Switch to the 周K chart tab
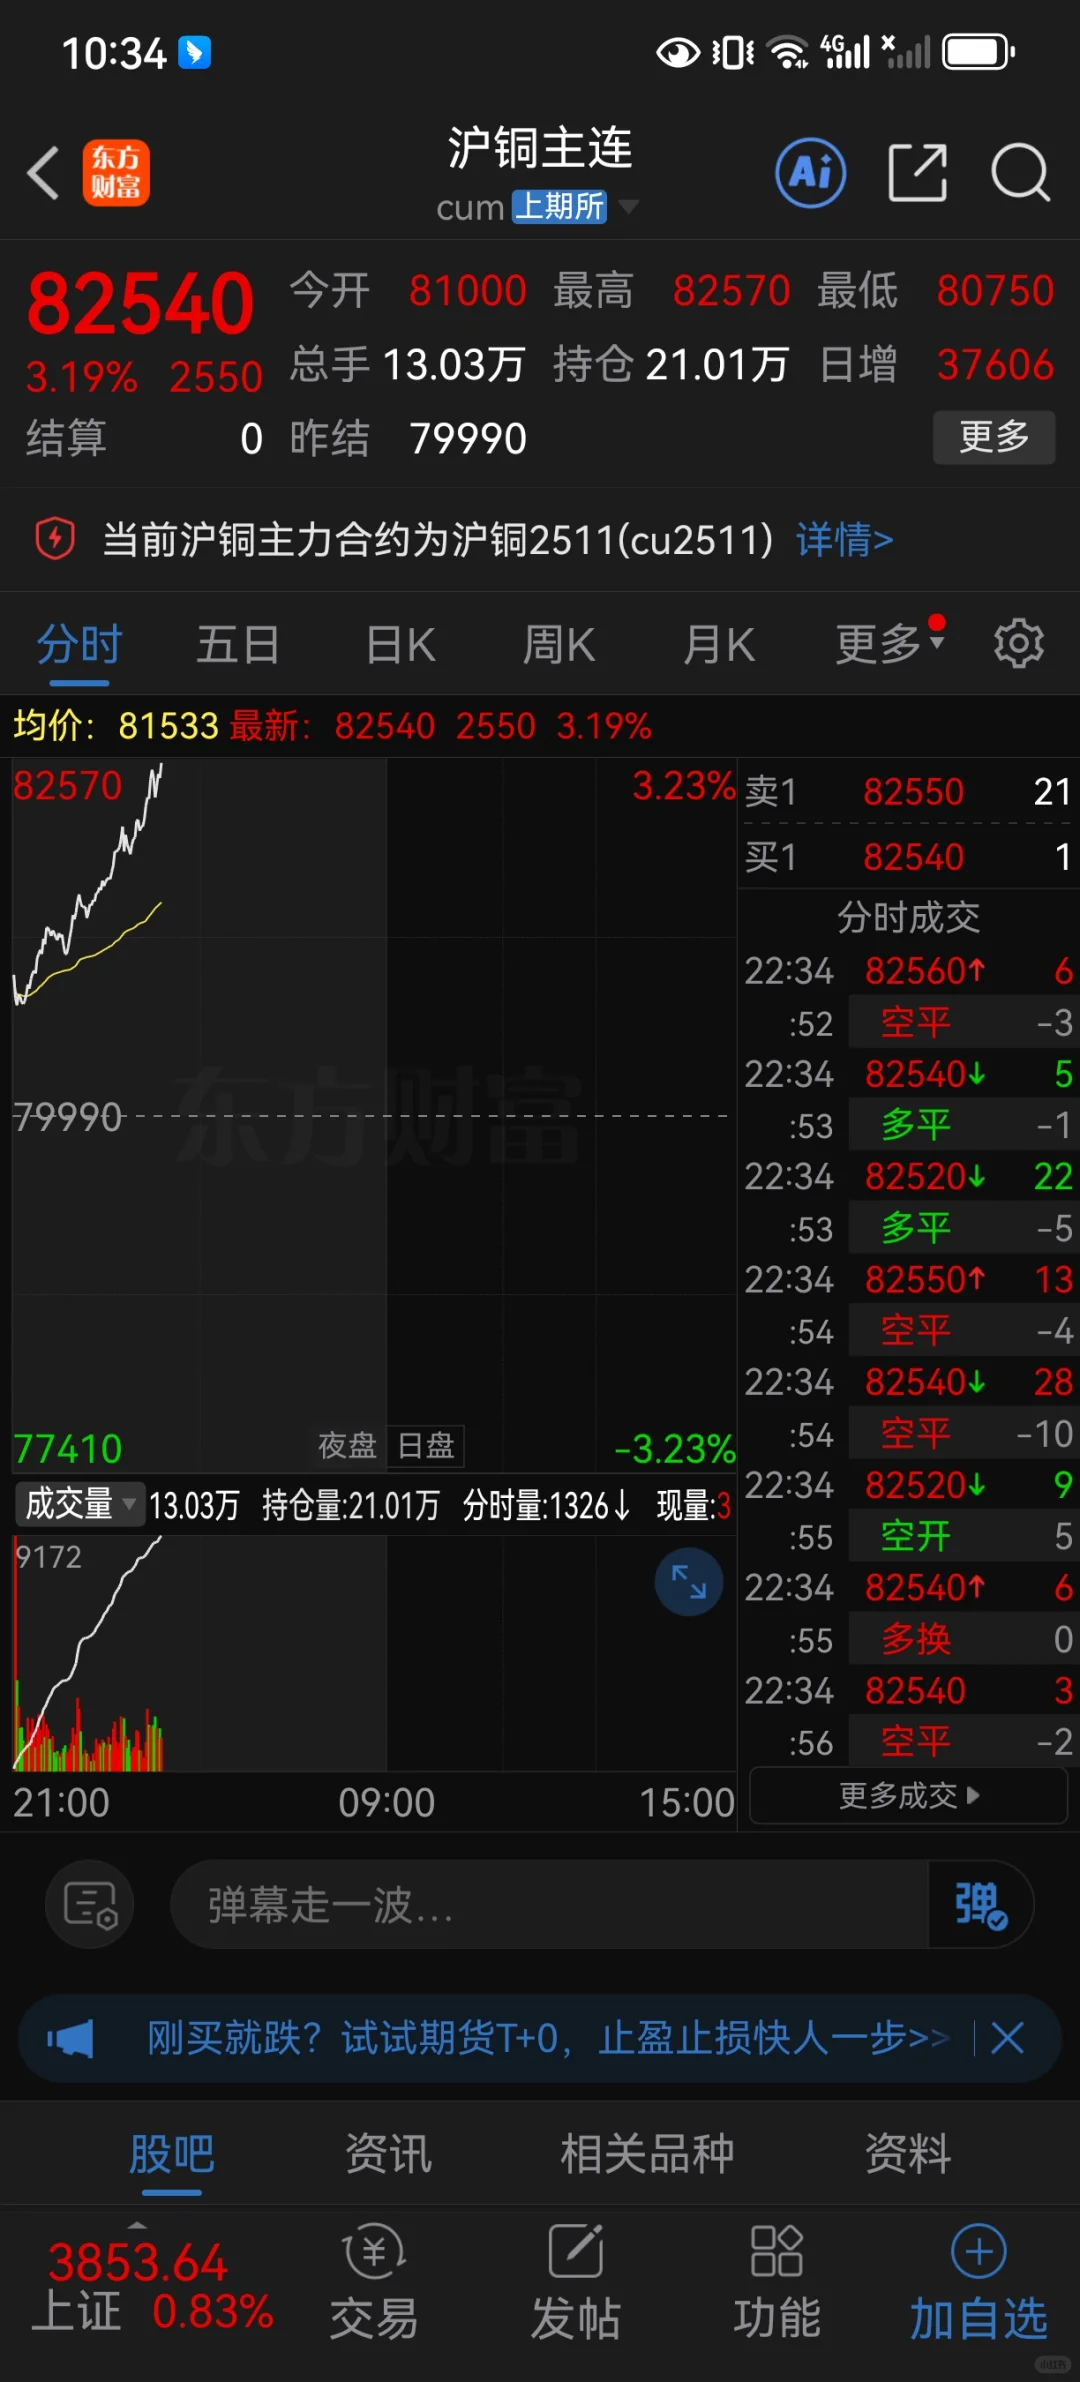This screenshot has height=2382, width=1080. coord(559,644)
